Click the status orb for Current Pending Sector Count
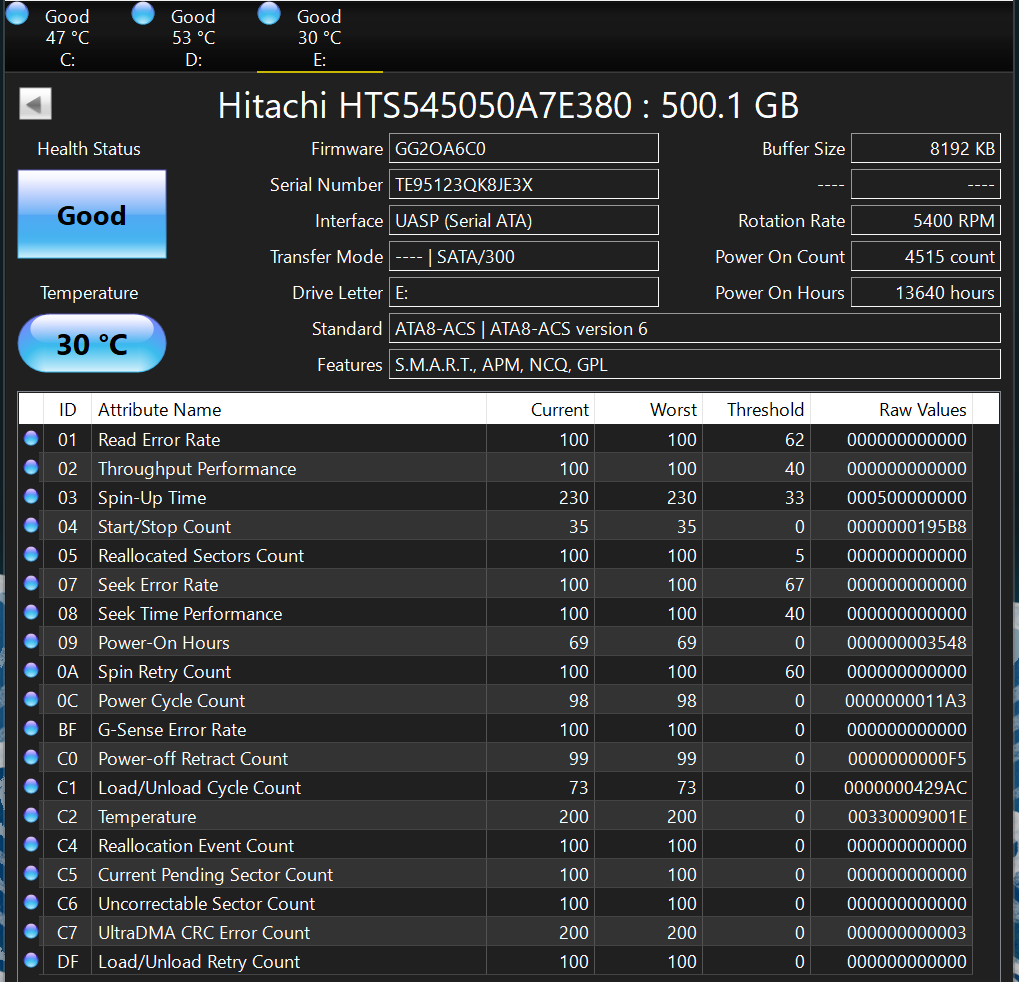 tap(31, 873)
